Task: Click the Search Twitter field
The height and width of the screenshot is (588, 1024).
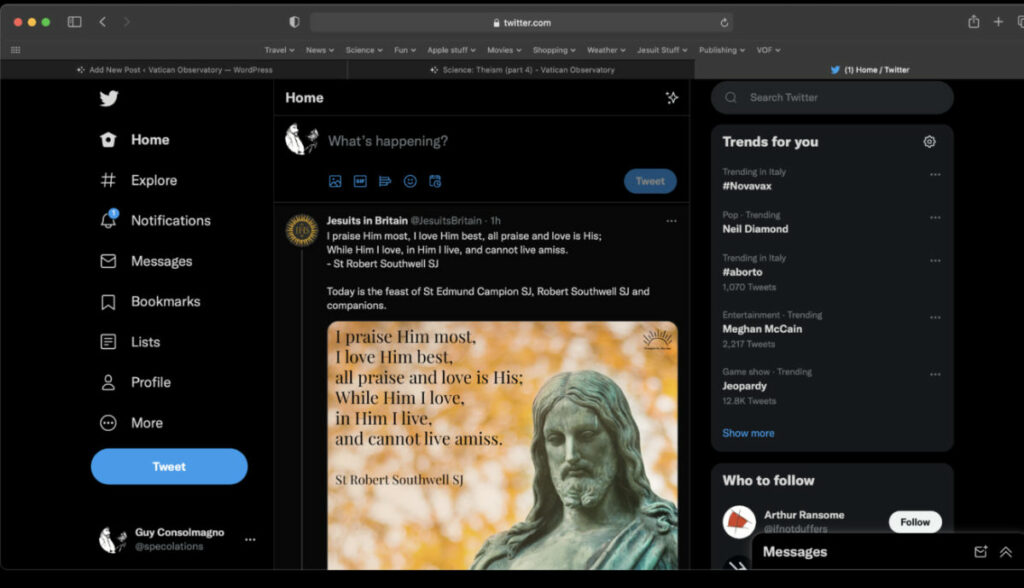Action: pyautogui.click(x=832, y=97)
